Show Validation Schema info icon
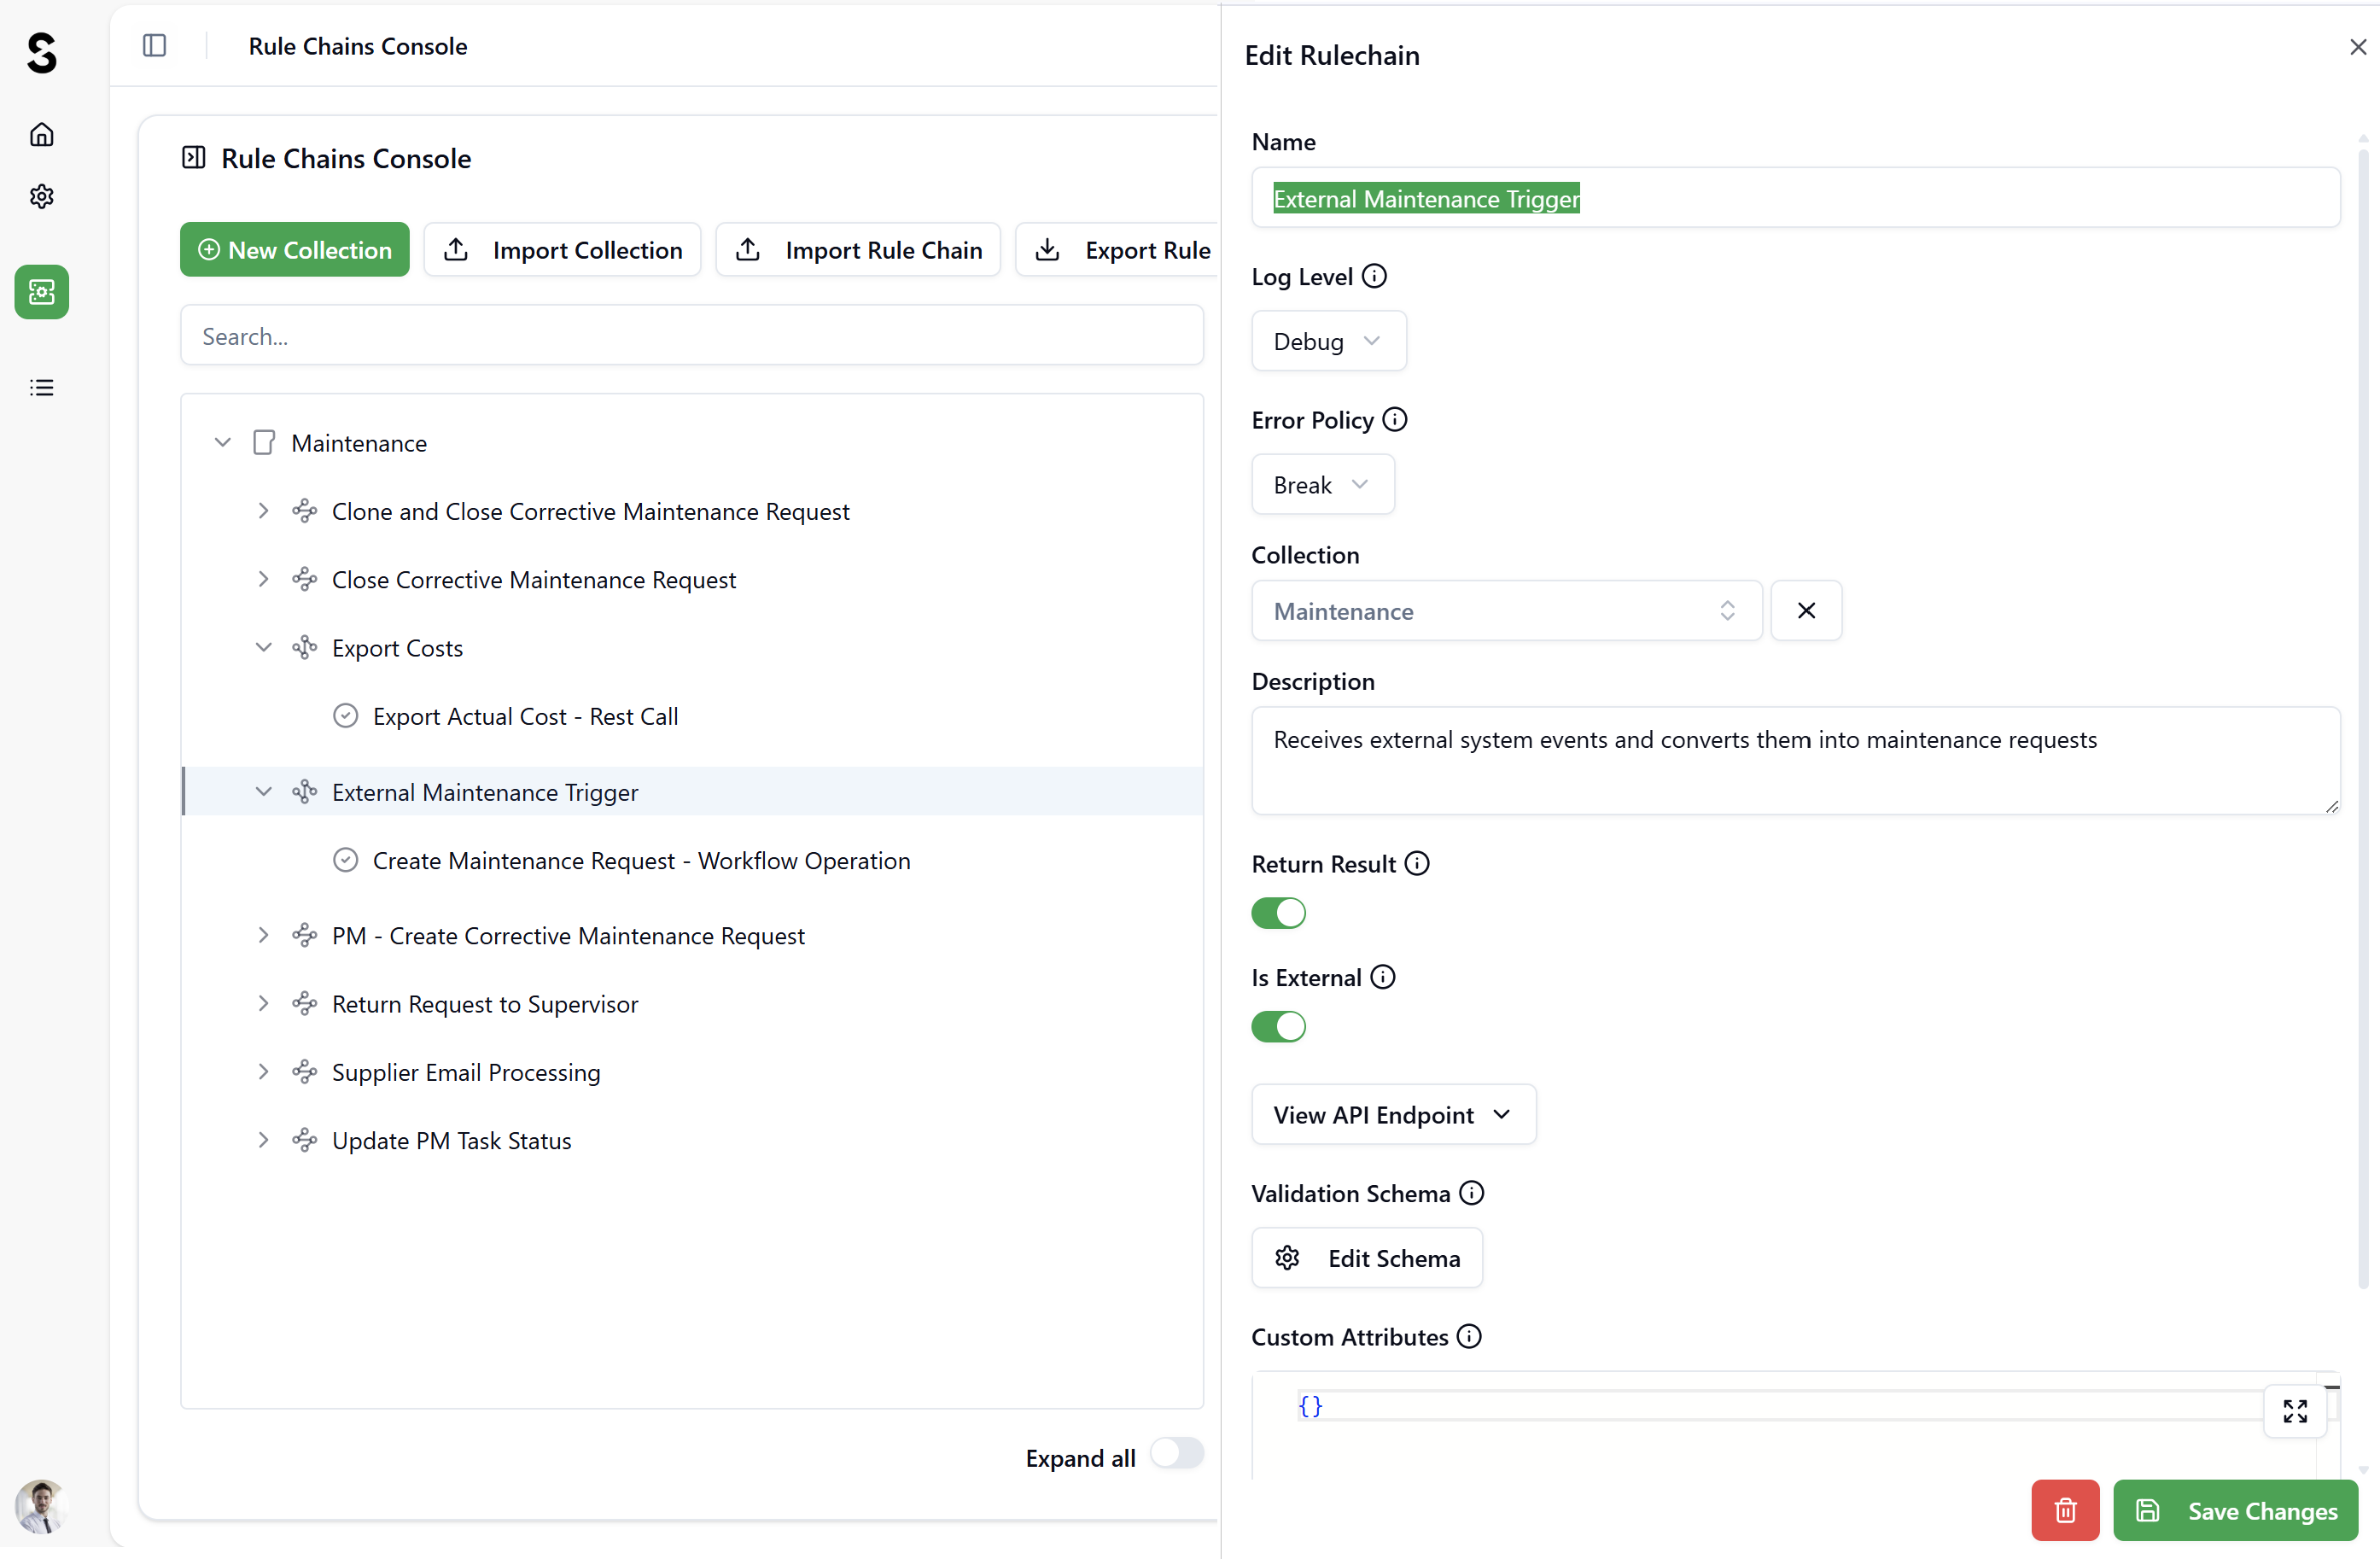Image resolution: width=2380 pixels, height=1559 pixels. pos(1472,1194)
